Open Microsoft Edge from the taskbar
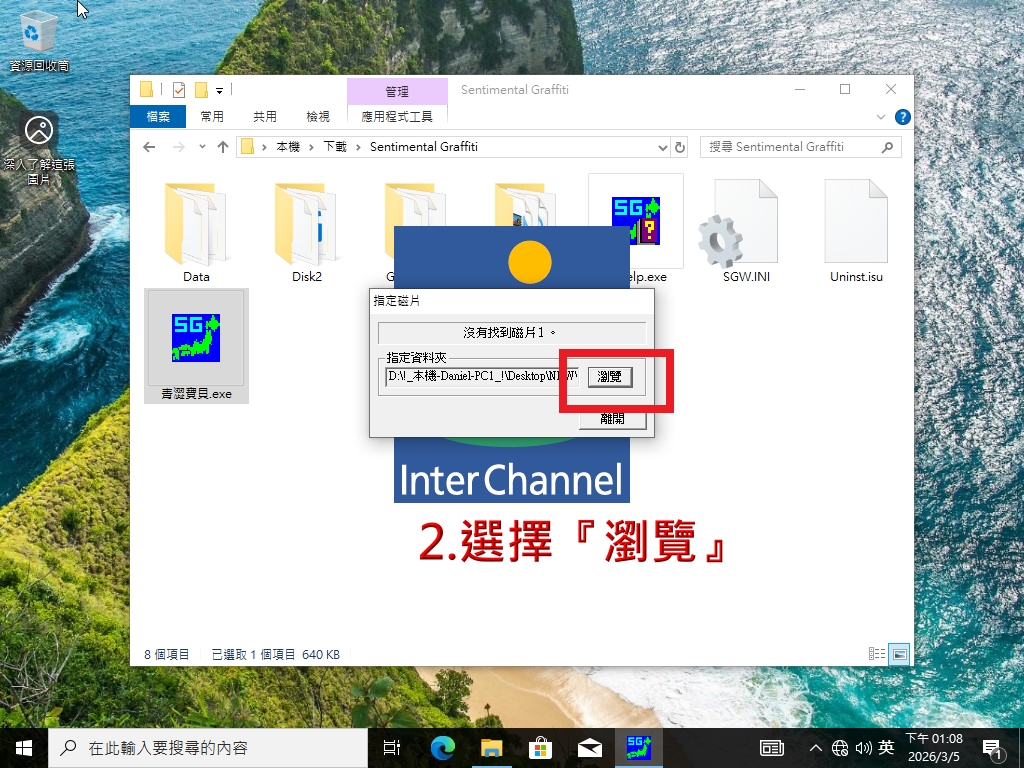Viewport: 1024px width, 768px height. (x=442, y=747)
